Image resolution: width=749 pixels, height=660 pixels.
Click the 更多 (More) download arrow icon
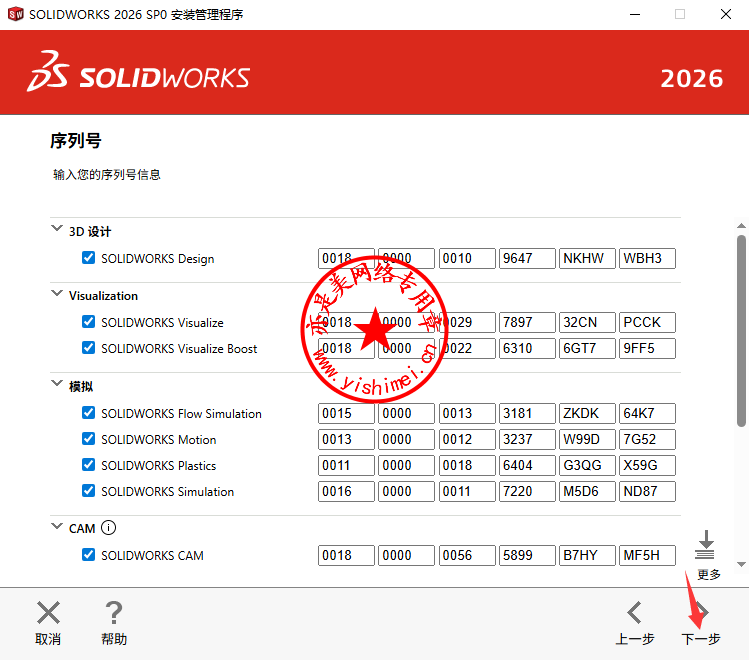(706, 545)
